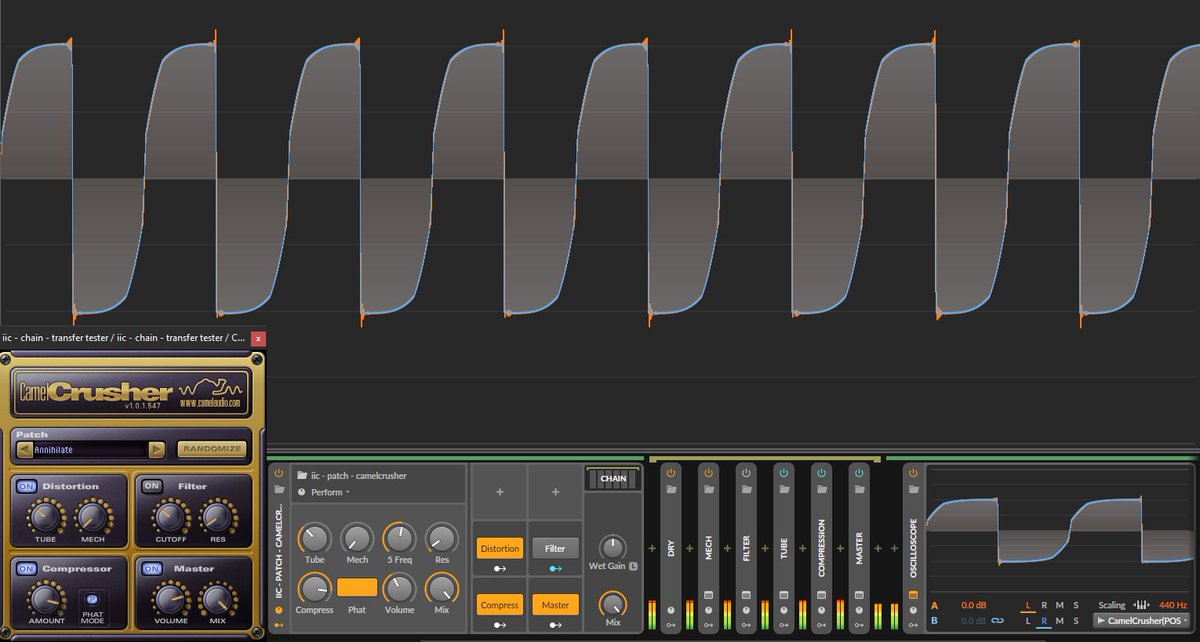Click the 5 Freq macro knob
The image size is (1200, 642).
tap(399, 538)
